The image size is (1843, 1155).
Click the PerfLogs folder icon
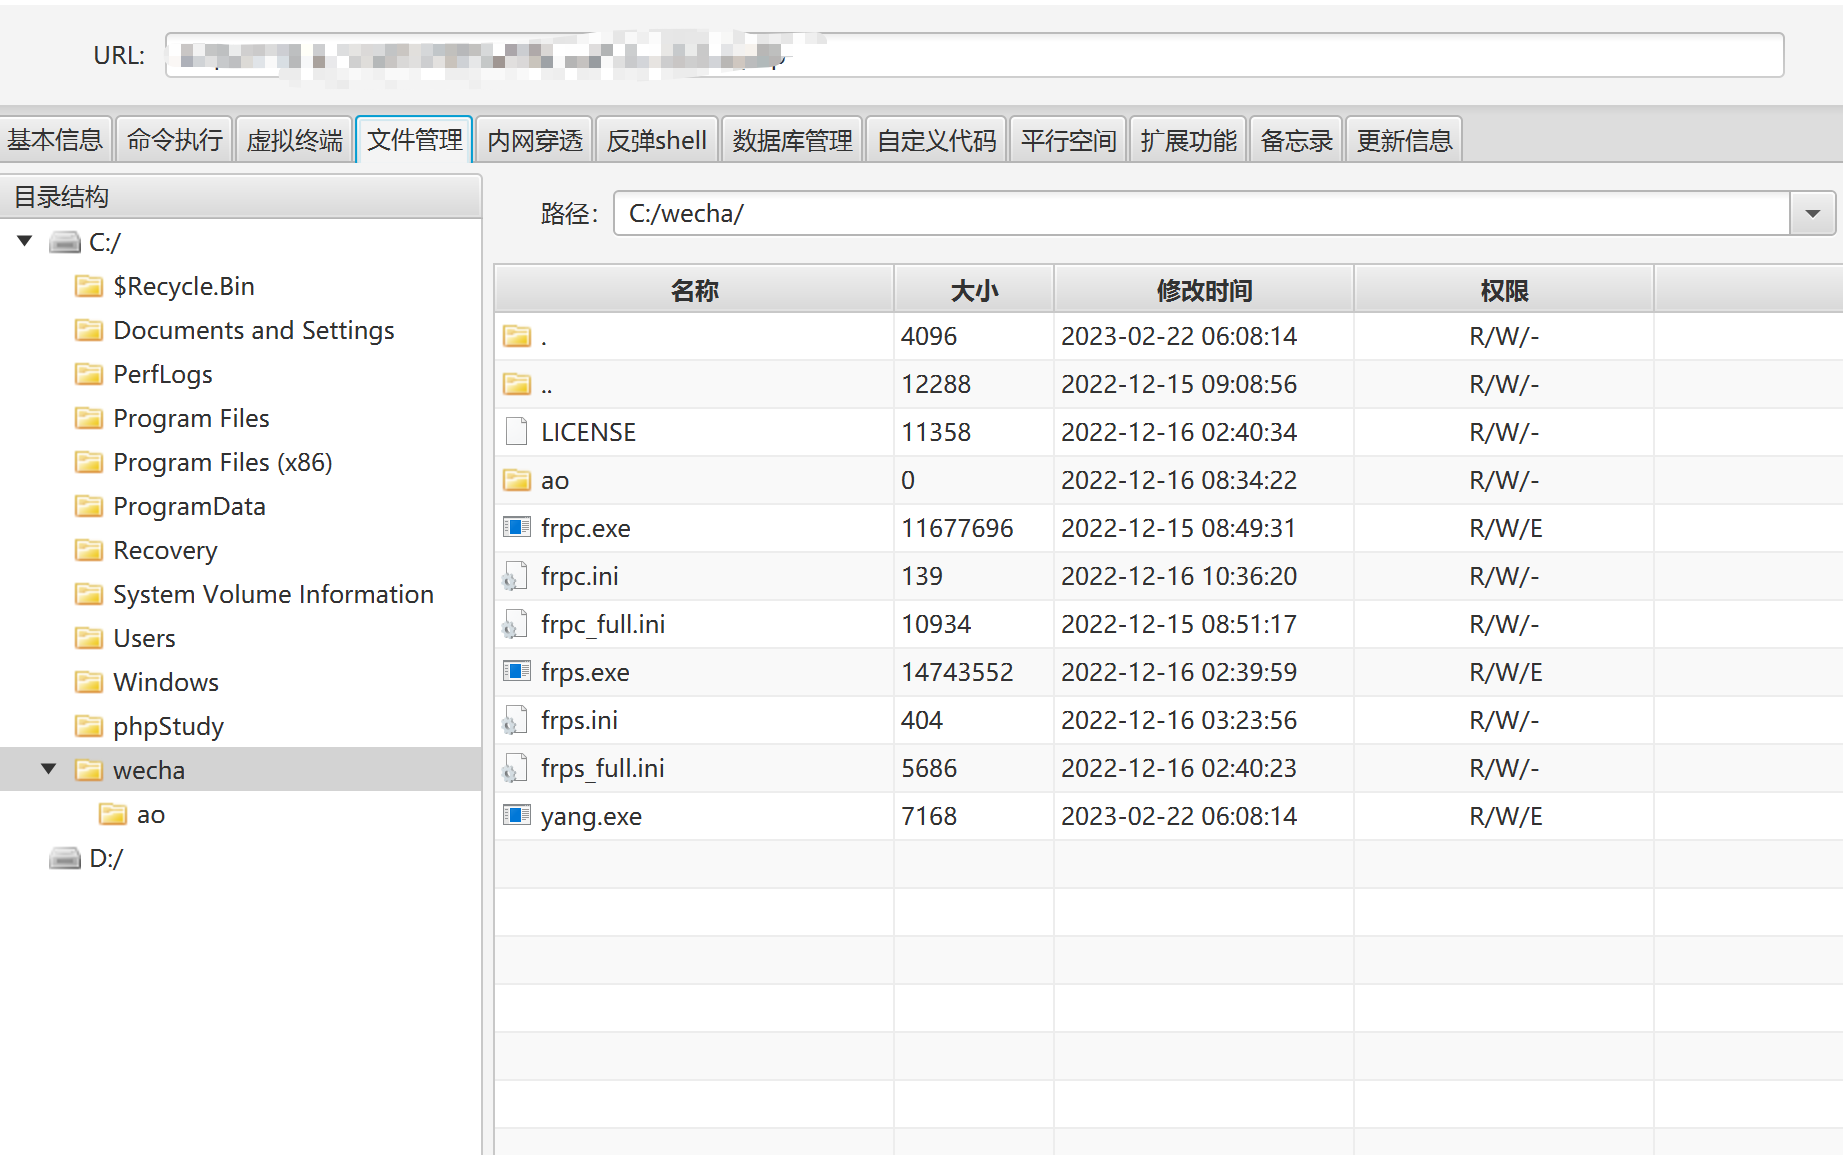coord(89,374)
